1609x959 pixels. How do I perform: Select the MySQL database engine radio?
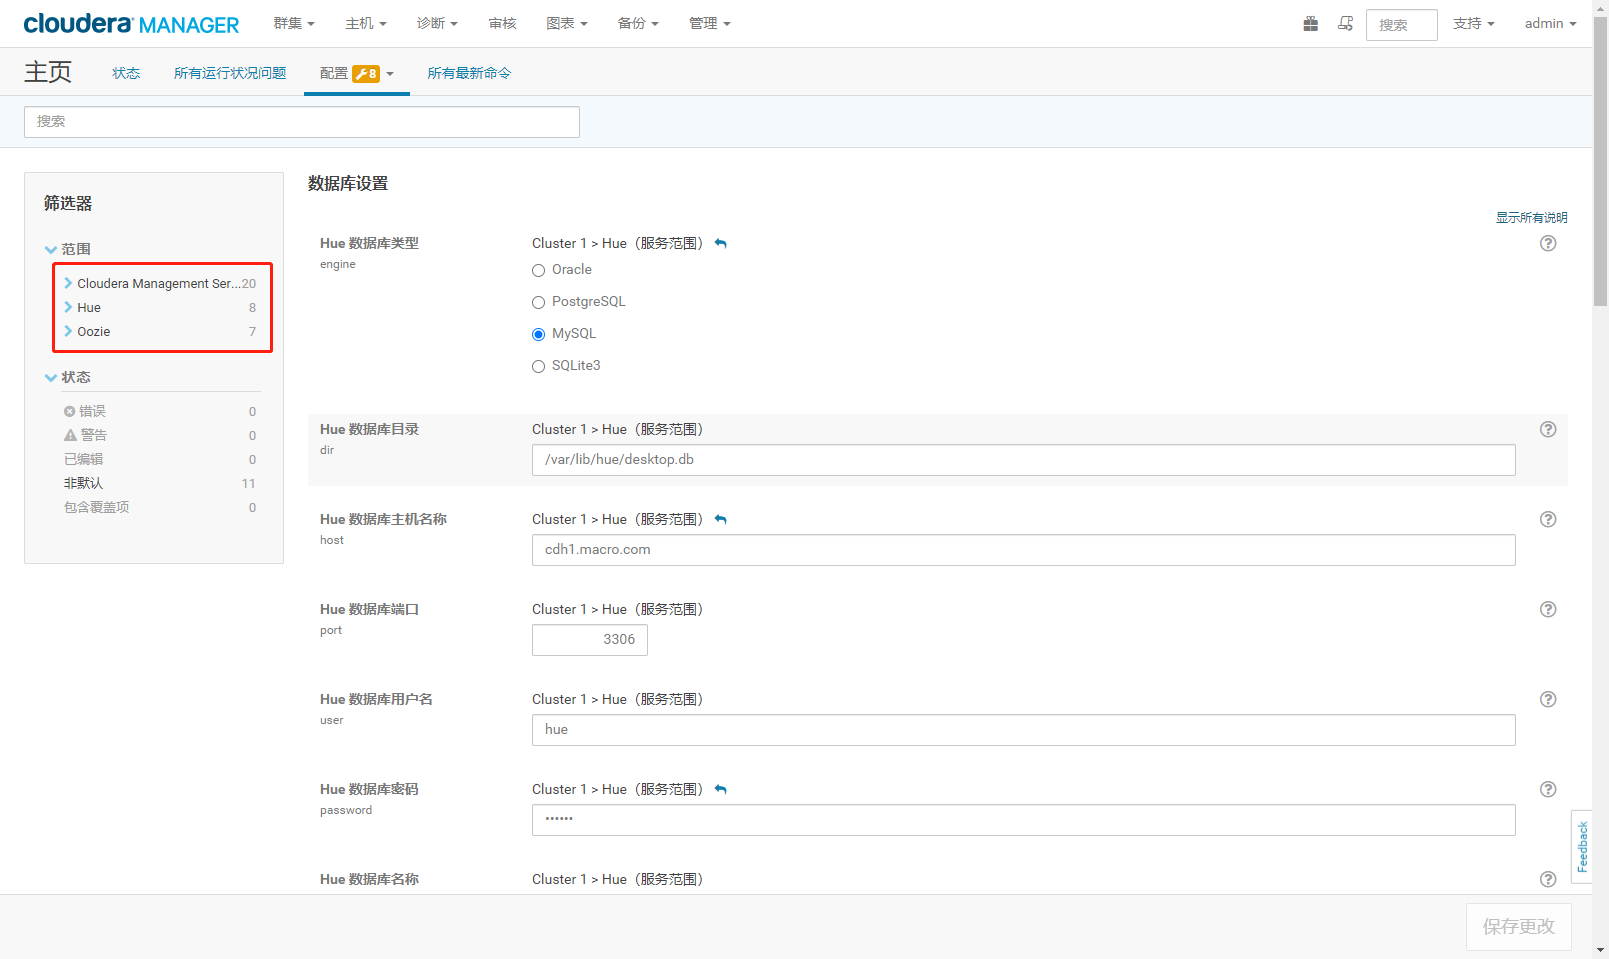click(538, 334)
